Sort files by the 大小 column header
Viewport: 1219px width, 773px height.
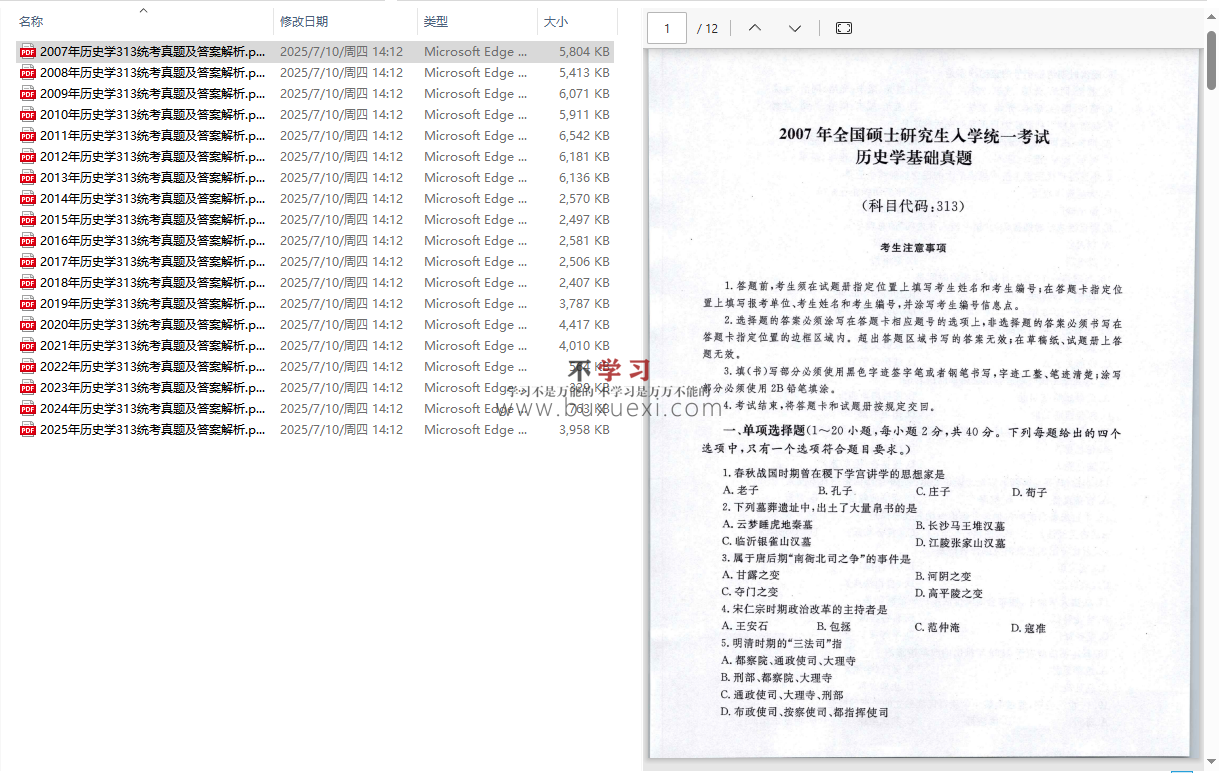(x=556, y=21)
